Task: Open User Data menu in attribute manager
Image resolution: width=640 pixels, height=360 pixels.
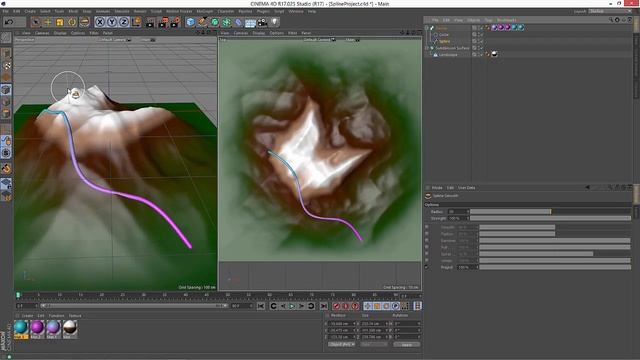Action: [x=467, y=188]
